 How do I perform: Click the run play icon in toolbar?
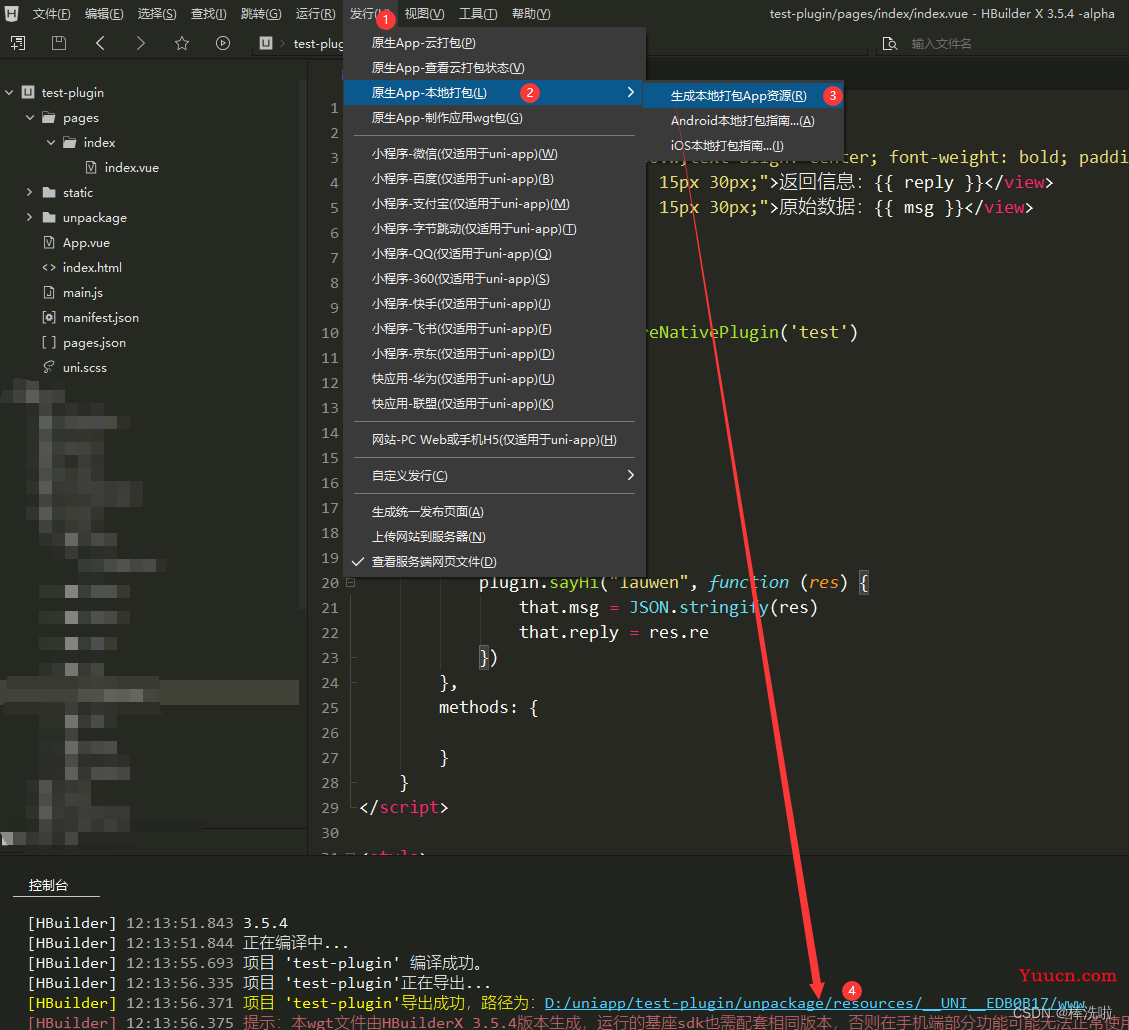tap(223, 43)
